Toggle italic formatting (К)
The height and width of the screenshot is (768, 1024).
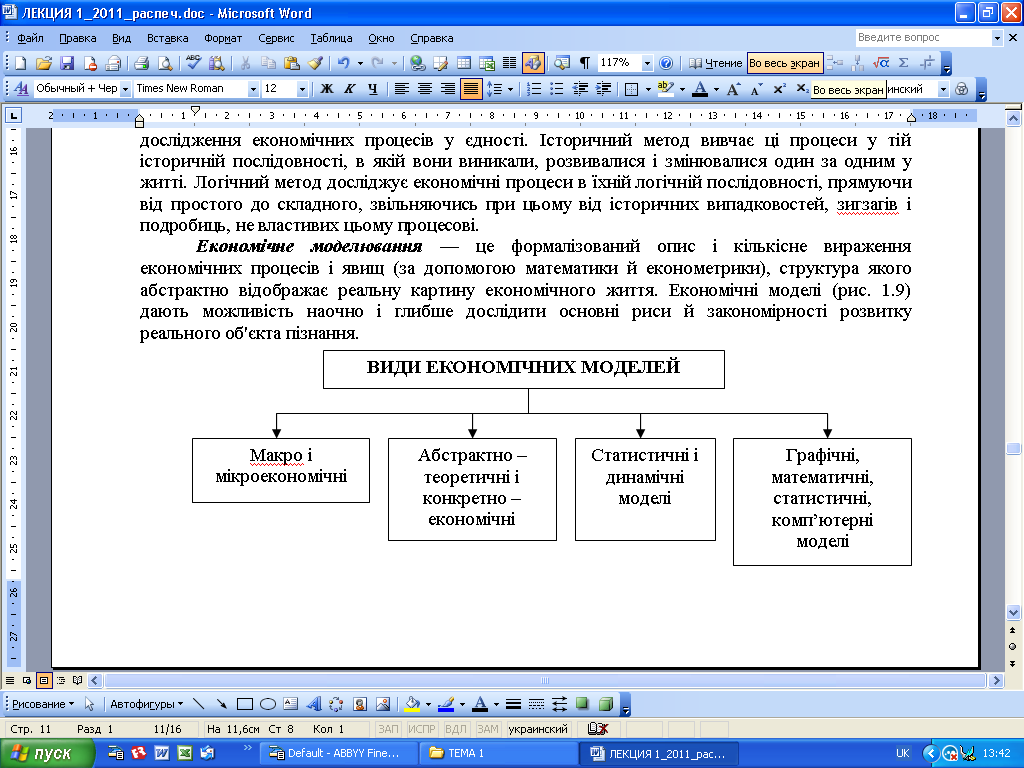coord(349,89)
